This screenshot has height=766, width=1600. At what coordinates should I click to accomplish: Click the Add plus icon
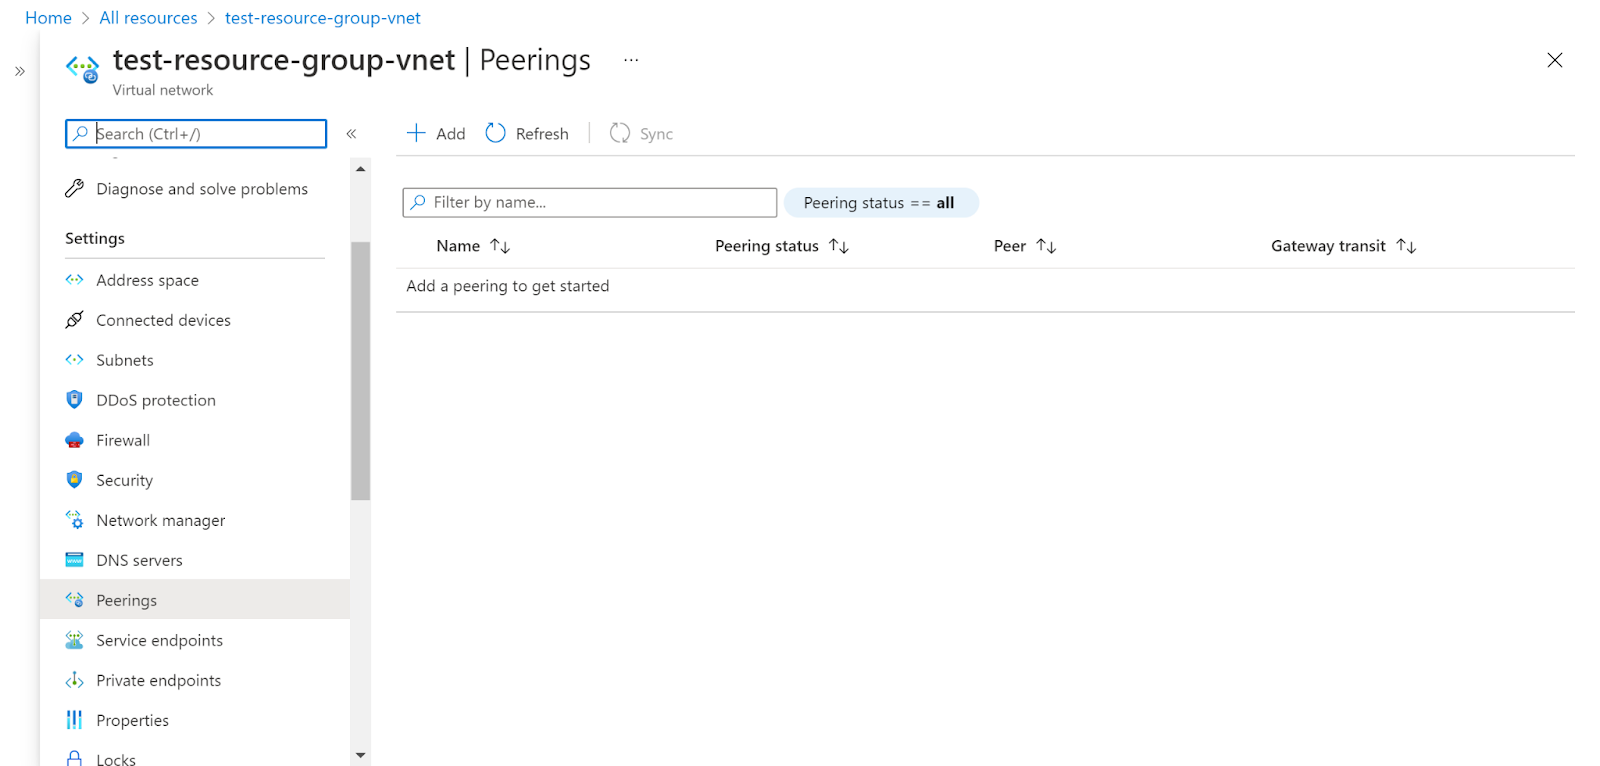click(416, 133)
